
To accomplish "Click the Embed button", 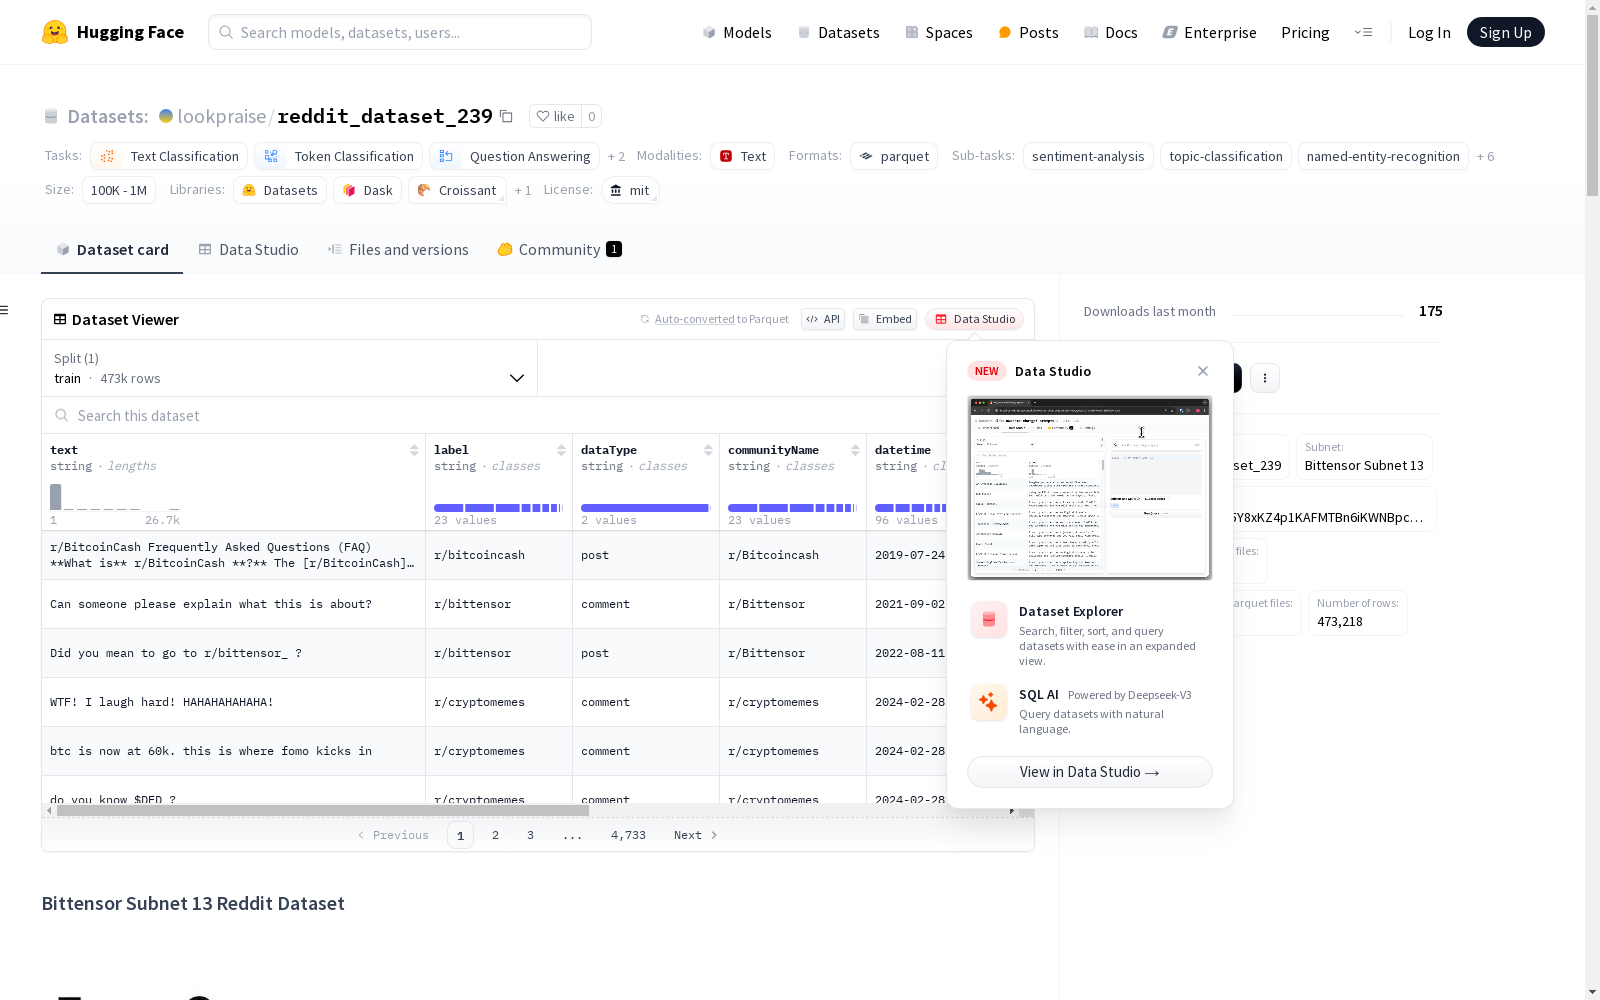I will click(x=885, y=319).
